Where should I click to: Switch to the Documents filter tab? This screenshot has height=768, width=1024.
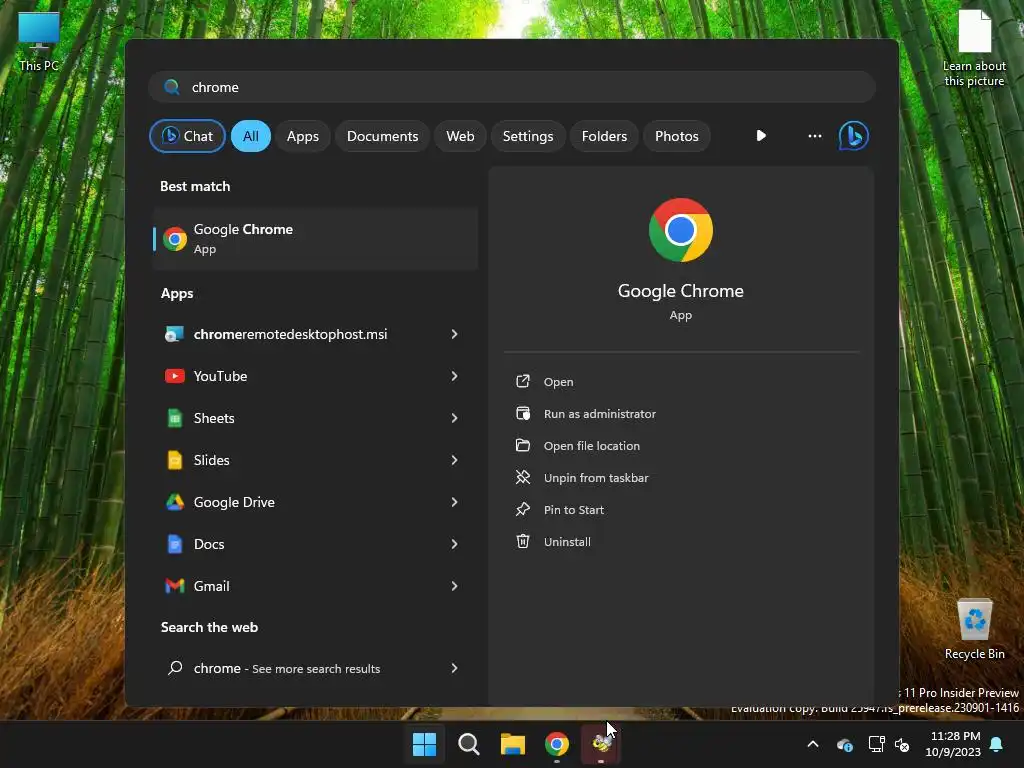pos(382,136)
